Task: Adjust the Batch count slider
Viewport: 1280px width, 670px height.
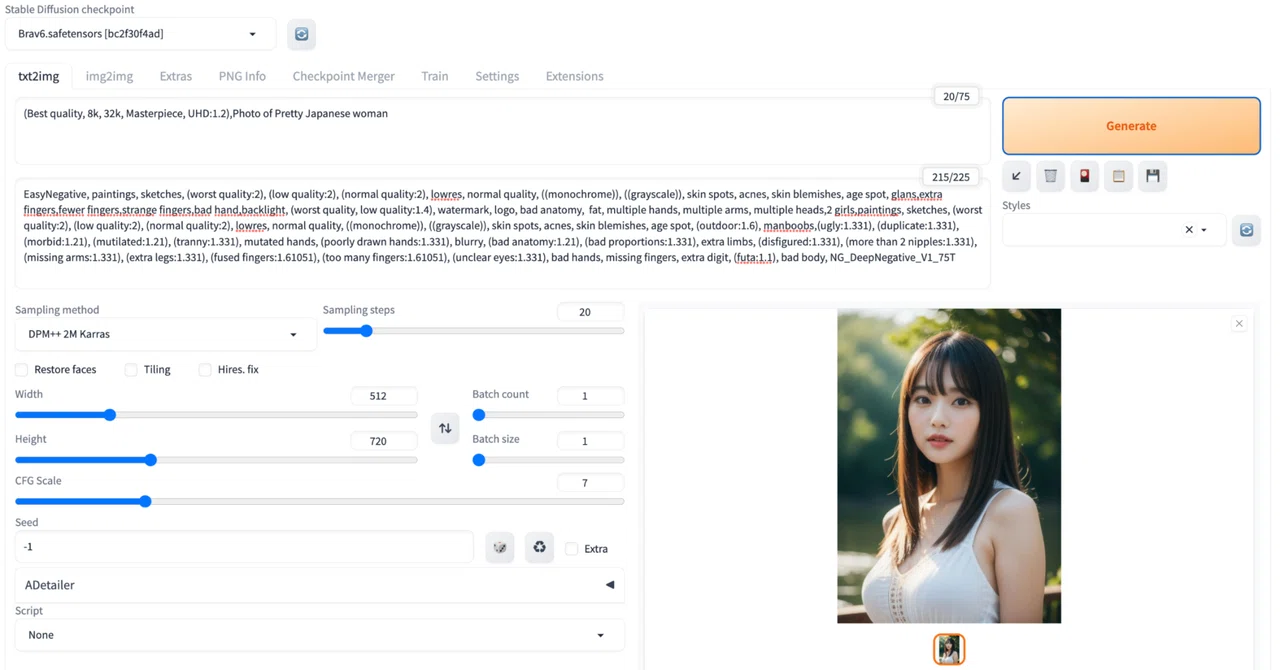Action: (548, 415)
